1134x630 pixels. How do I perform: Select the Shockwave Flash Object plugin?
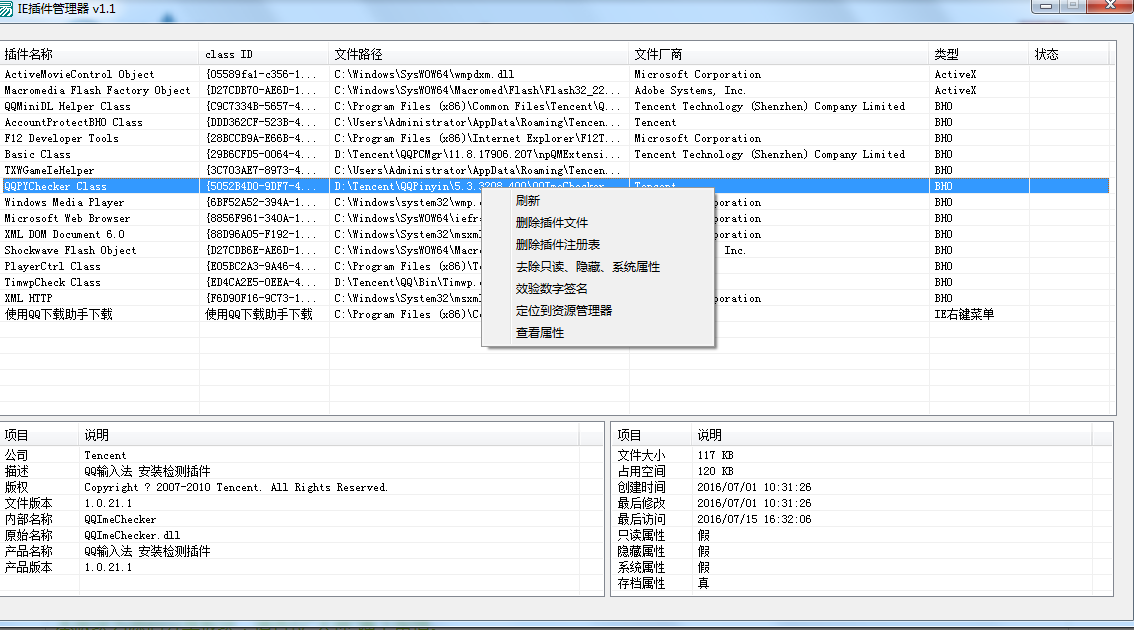tap(70, 250)
